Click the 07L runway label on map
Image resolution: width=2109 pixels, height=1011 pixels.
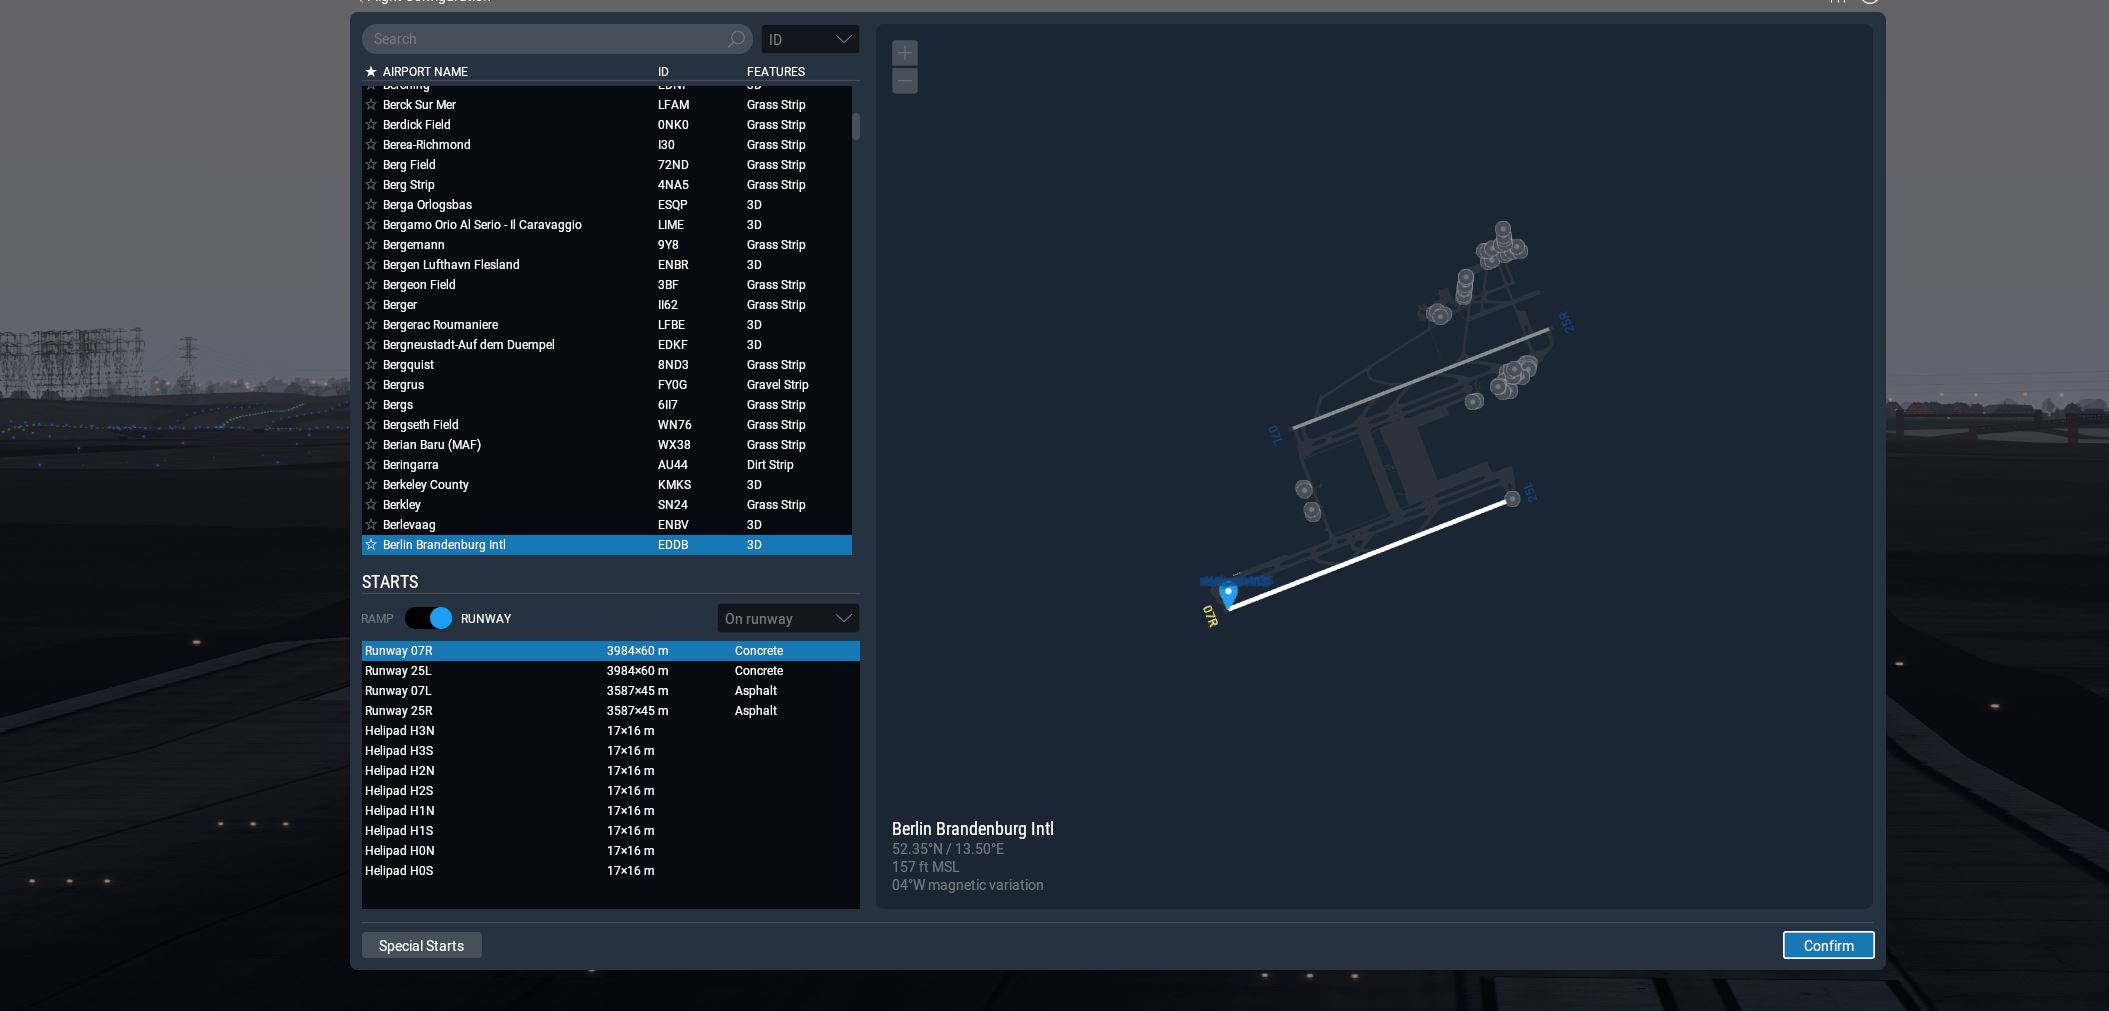click(x=1275, y=435)
